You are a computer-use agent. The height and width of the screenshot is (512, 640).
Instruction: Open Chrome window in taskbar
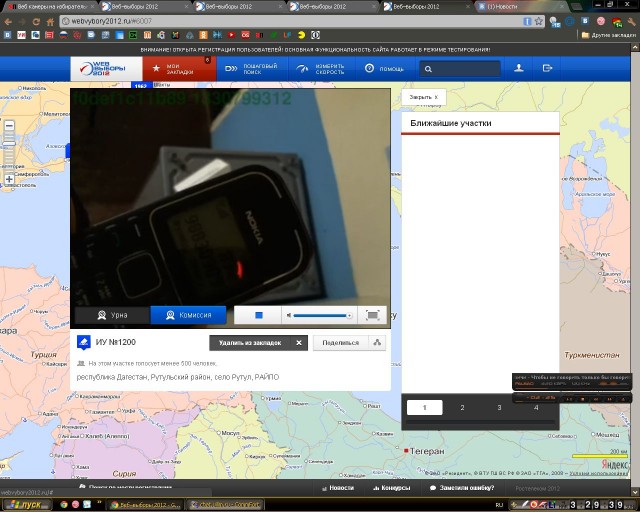click(145, 505)
